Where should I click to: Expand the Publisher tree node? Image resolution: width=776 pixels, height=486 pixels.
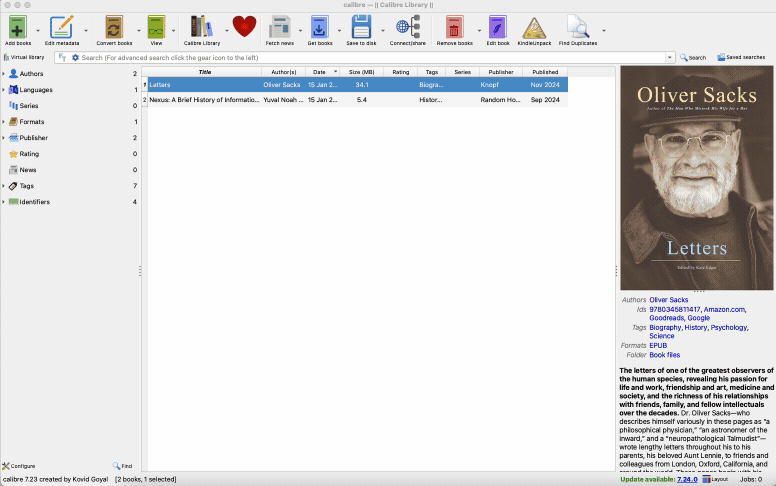(x=3, y=138)
